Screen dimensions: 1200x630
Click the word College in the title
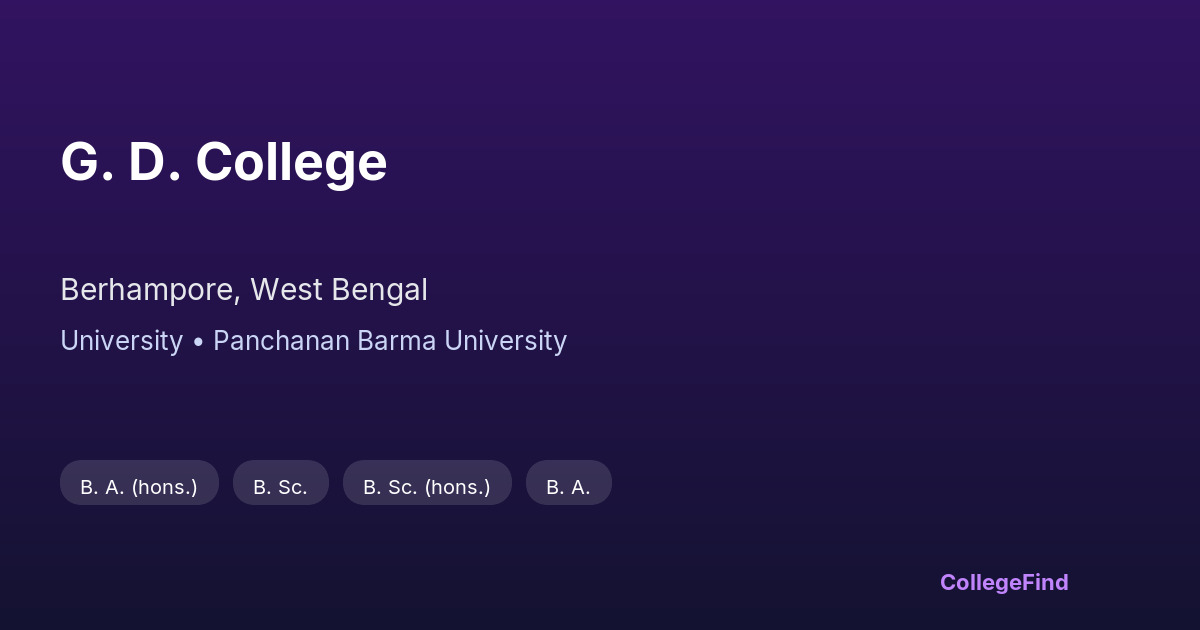pyautogui.click(x=291, y=162)
